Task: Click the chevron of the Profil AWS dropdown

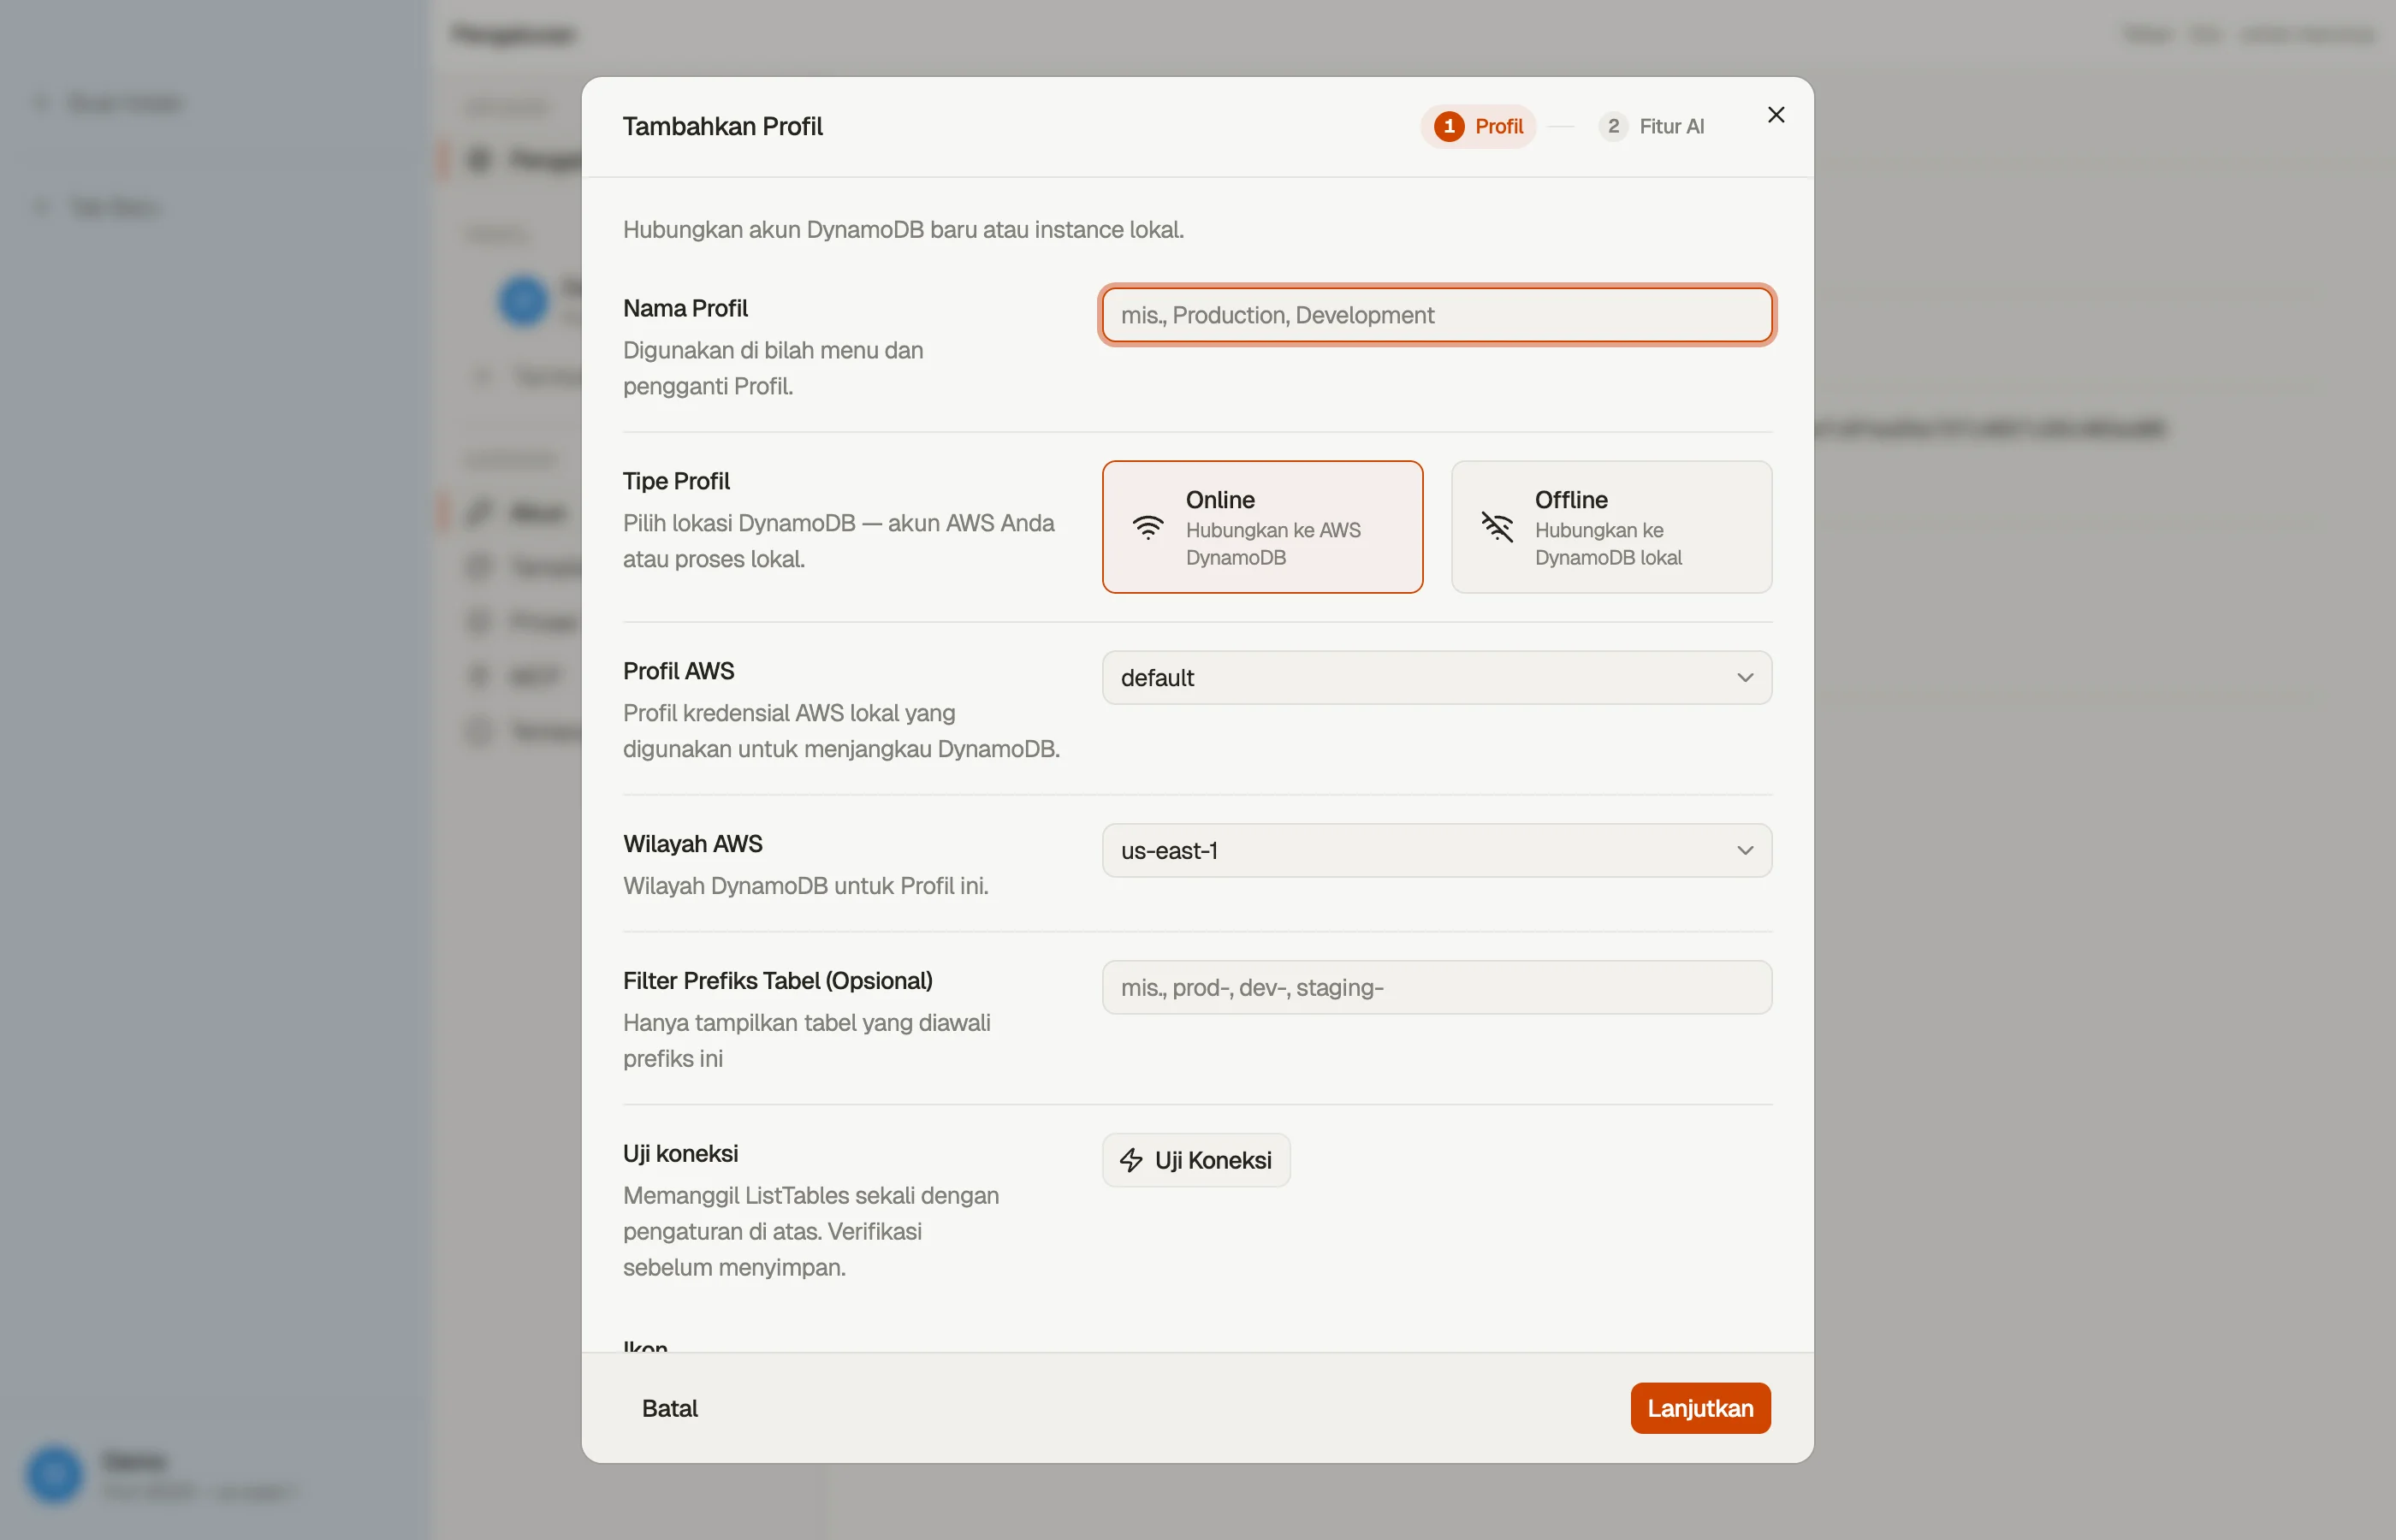Action: click(x=1745, y=678)
